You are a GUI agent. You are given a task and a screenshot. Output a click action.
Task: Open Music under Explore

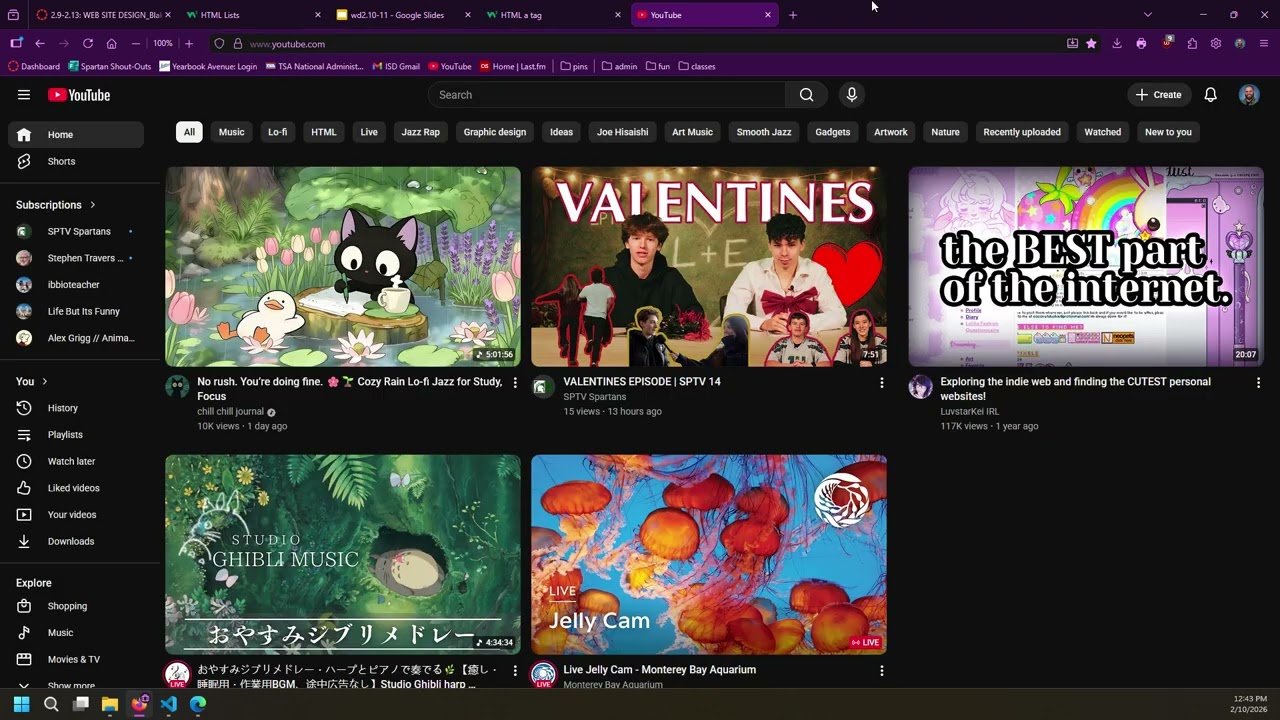[x=76, y=633]
